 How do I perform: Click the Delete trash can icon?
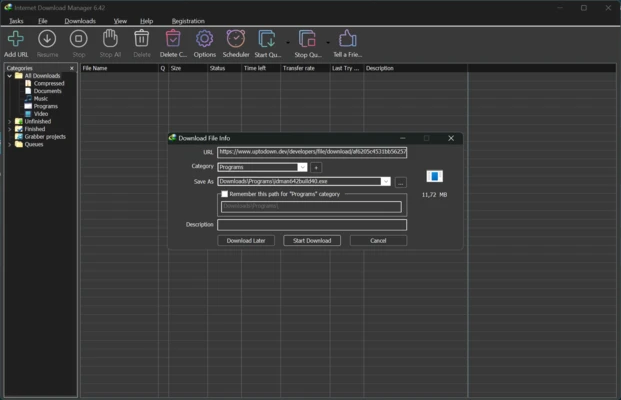141,39
